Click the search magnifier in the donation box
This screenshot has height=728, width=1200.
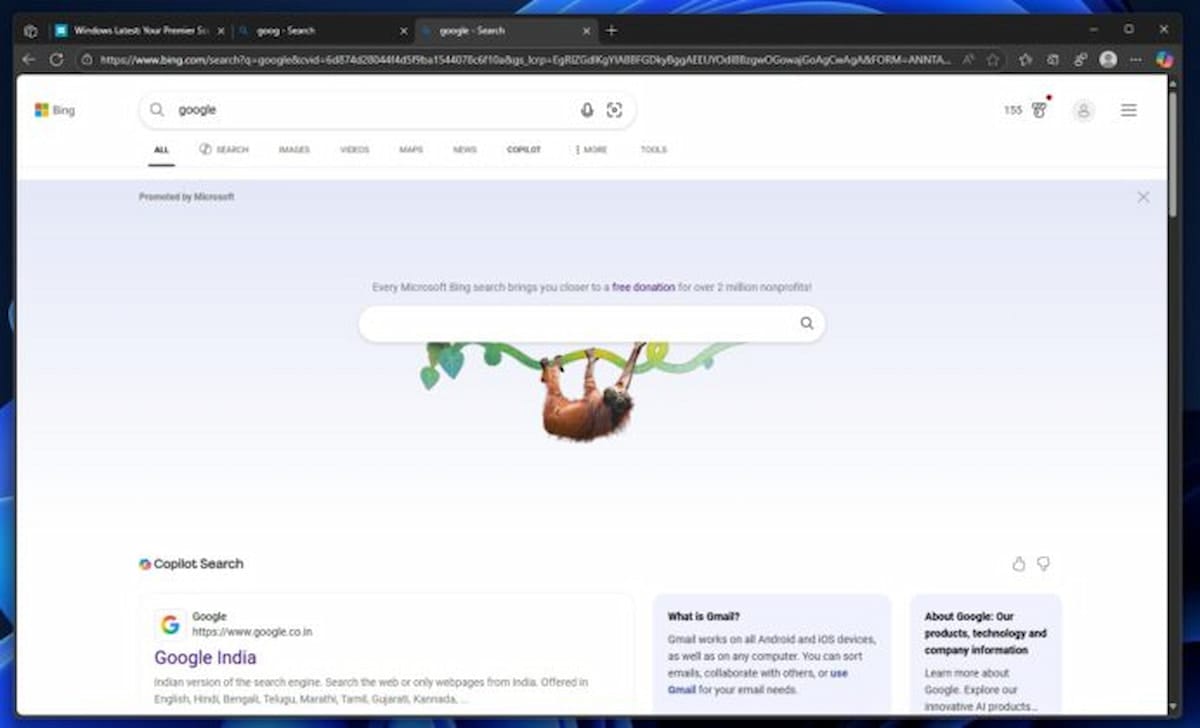pyautogui.click(x=806, y=323)
